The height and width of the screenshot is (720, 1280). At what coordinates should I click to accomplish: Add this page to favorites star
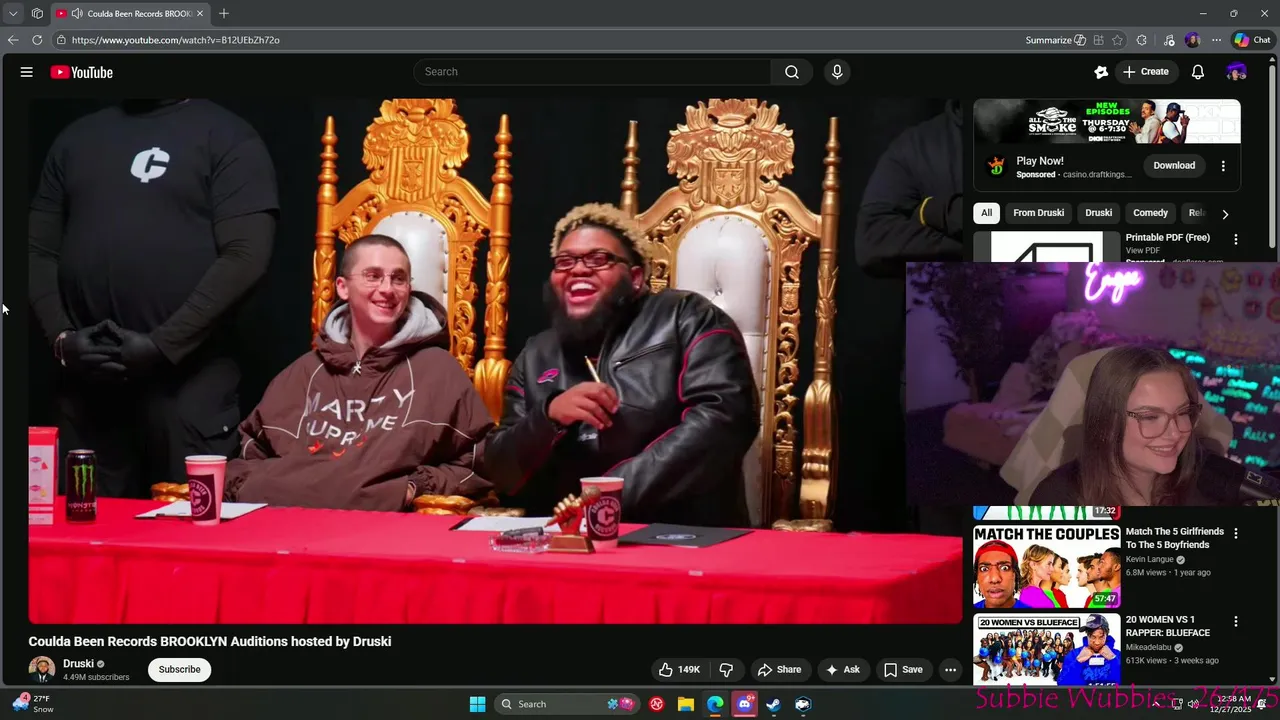[x=1117, y=40]
